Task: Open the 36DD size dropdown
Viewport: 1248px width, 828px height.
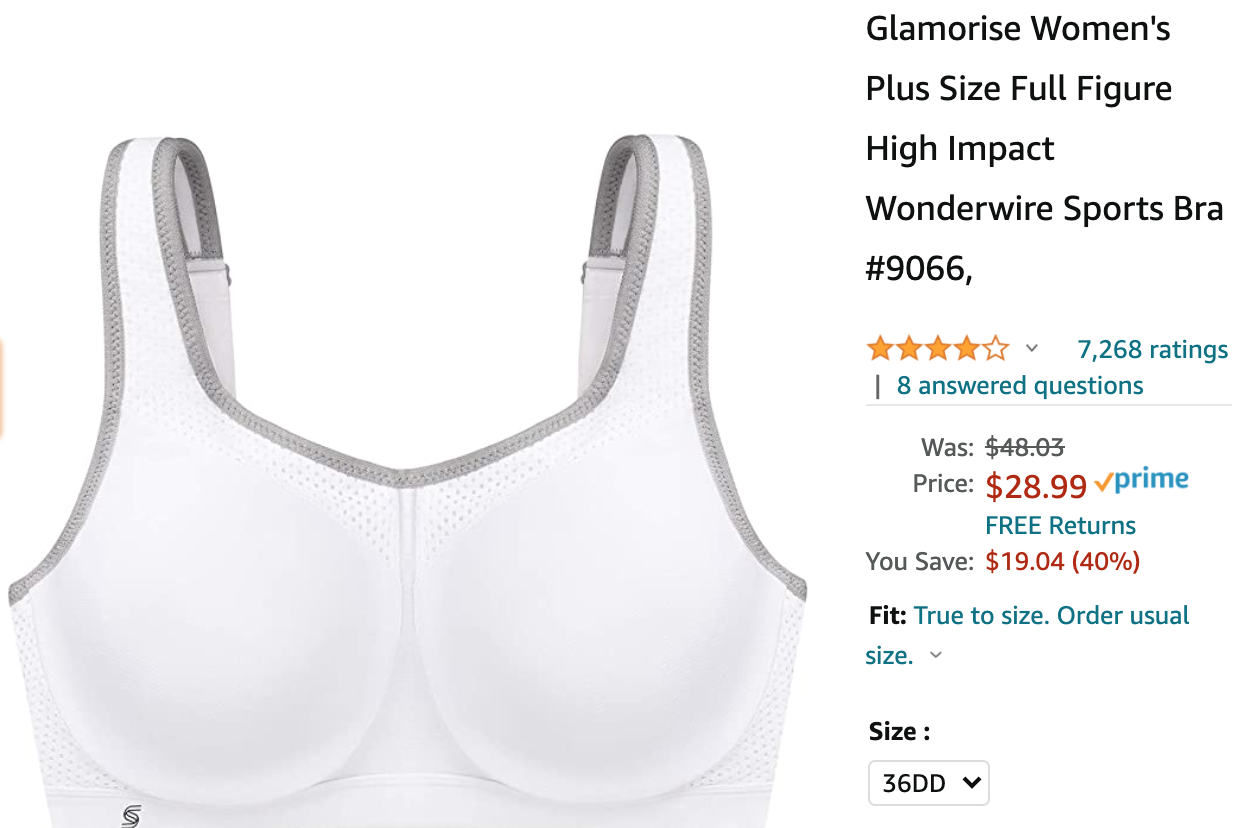Action: click(928, 783)
